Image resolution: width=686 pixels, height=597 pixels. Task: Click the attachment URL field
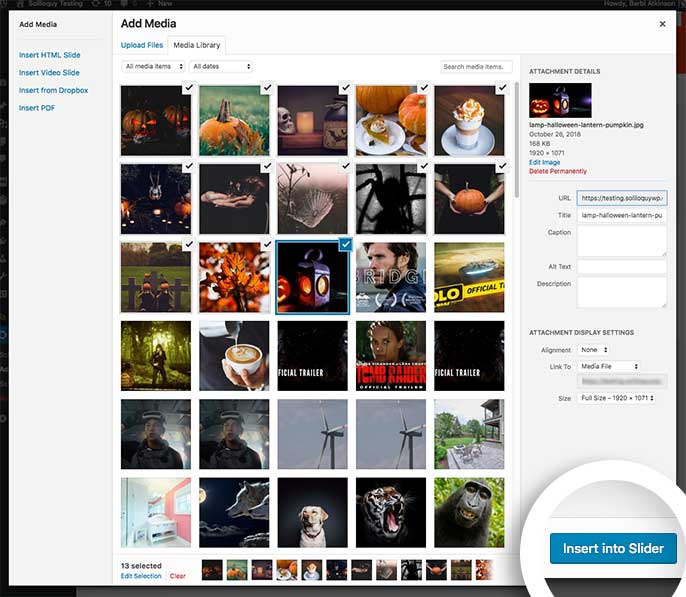click(622, 198)
